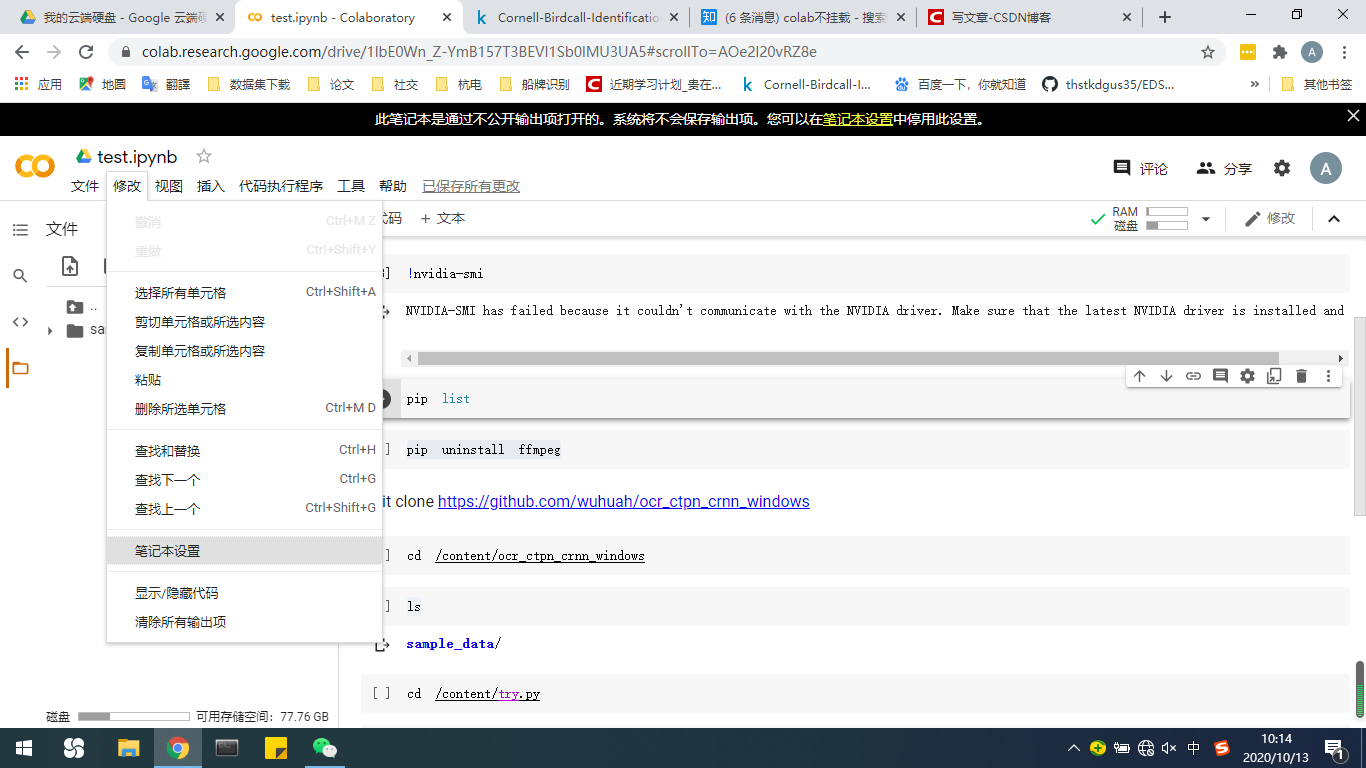Choose 选择所有单元格 from edit menu
The height and width of the screenshot is (768, 1366).
coord(244,293)
